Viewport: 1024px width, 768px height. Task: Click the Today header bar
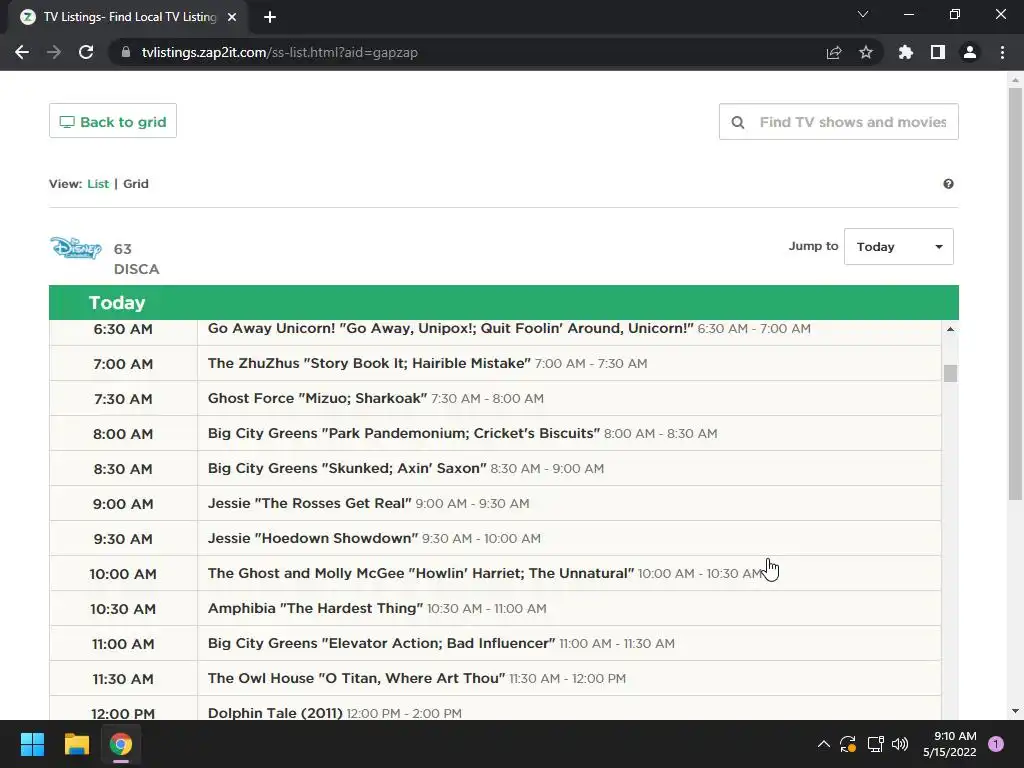coord(504,302)
